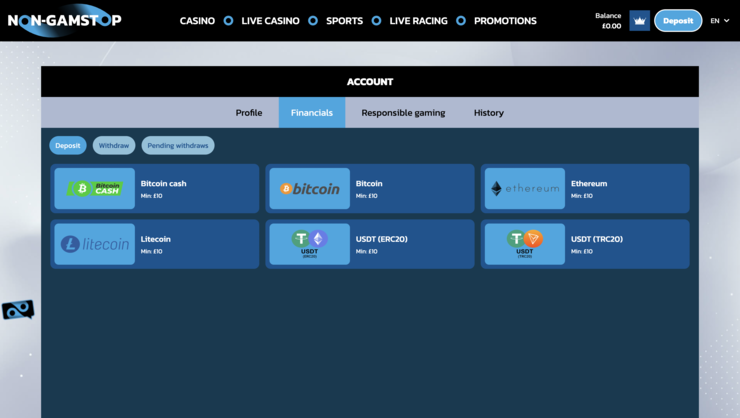The image size is (740, 418).
Task: Select the Deposit pill filter
Action: pyautogui.click(x=68, y=145)
